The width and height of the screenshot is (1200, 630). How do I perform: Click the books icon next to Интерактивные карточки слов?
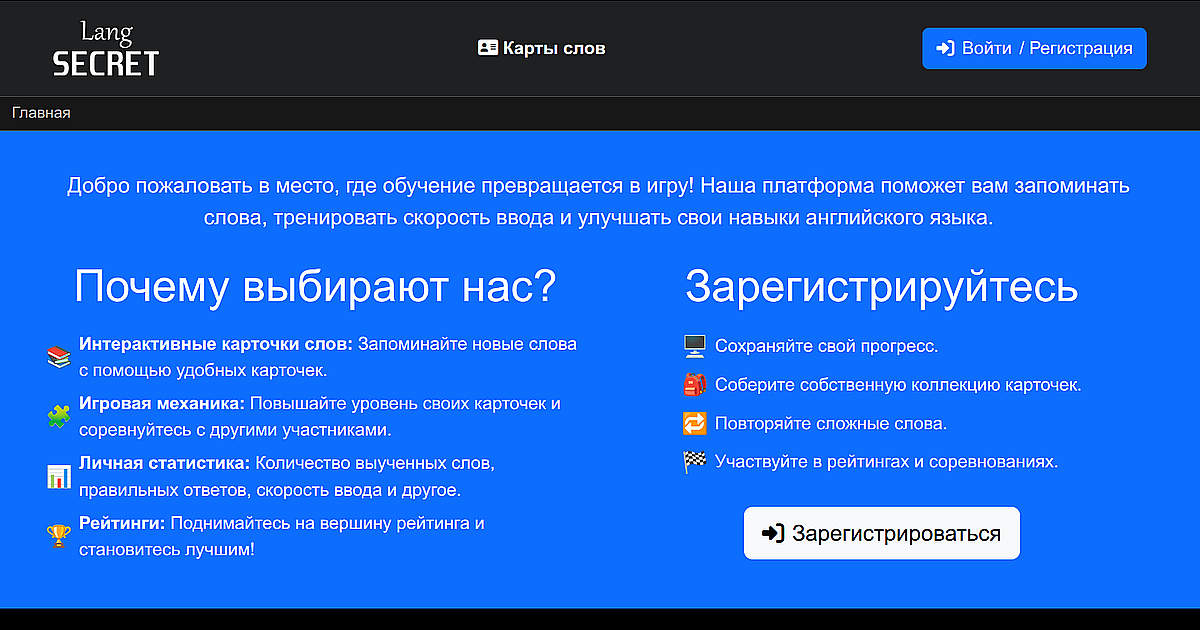click(59, 355)
